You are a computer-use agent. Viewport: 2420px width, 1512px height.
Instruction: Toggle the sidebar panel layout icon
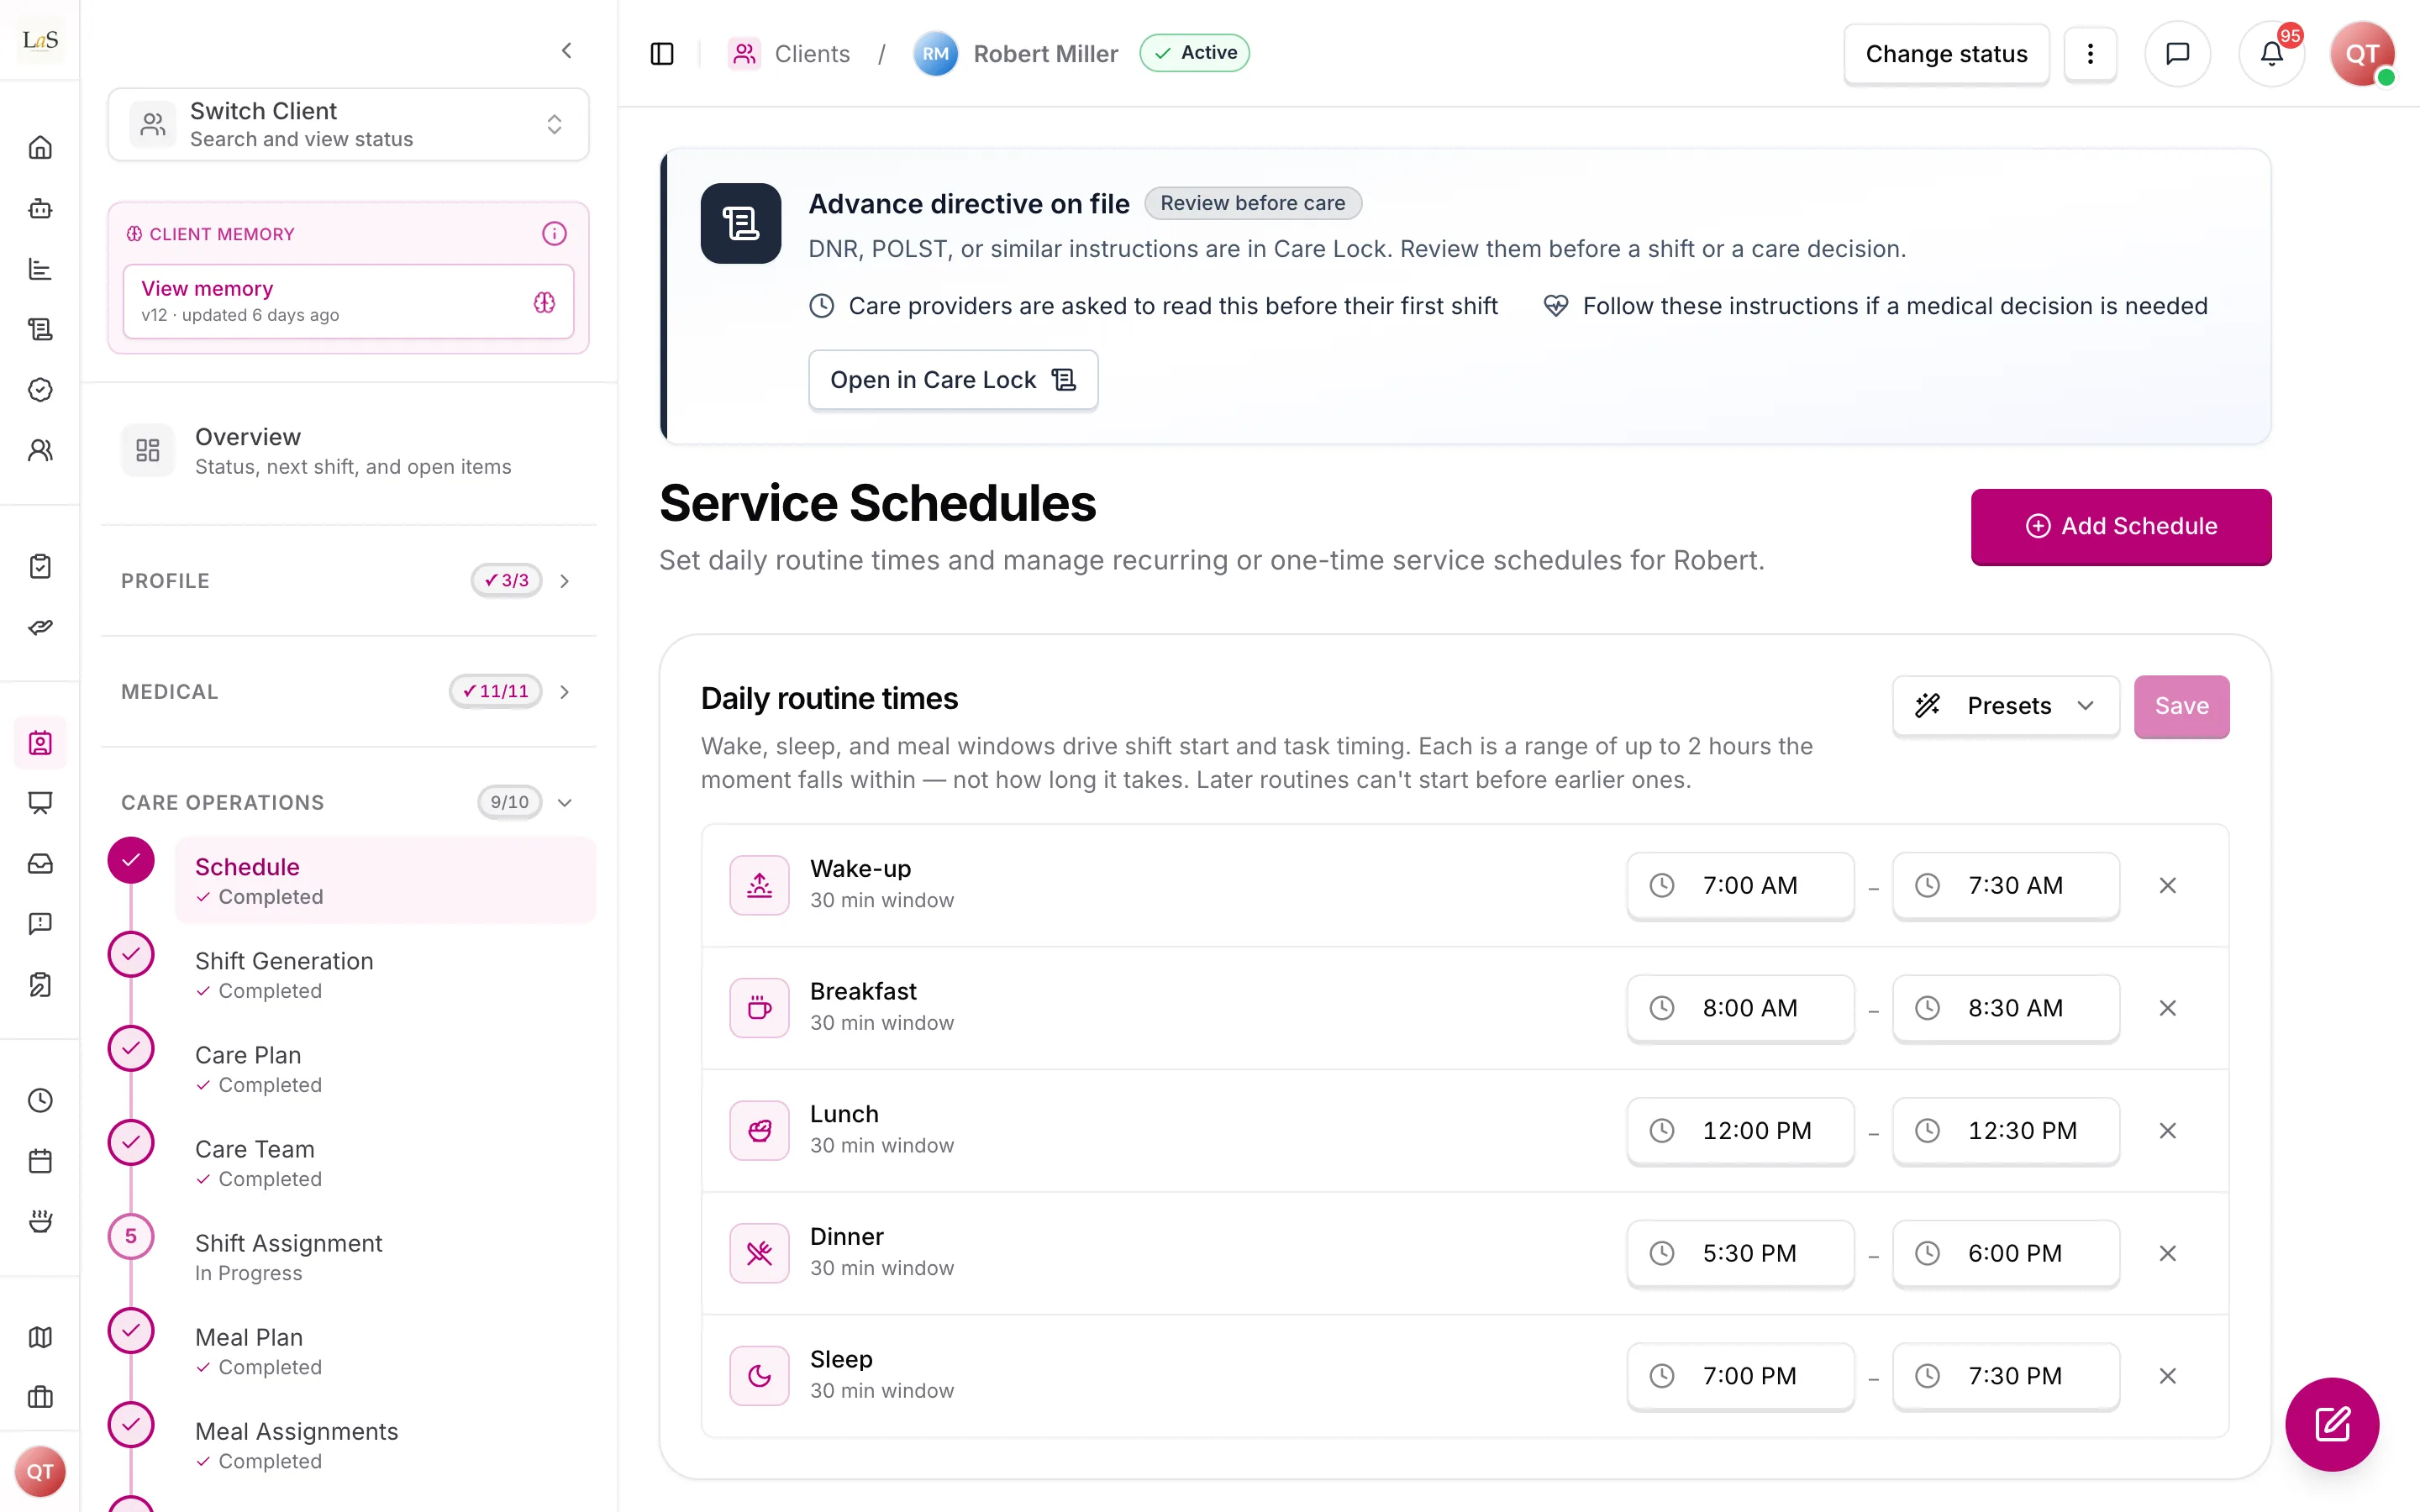tap(662, 54)
